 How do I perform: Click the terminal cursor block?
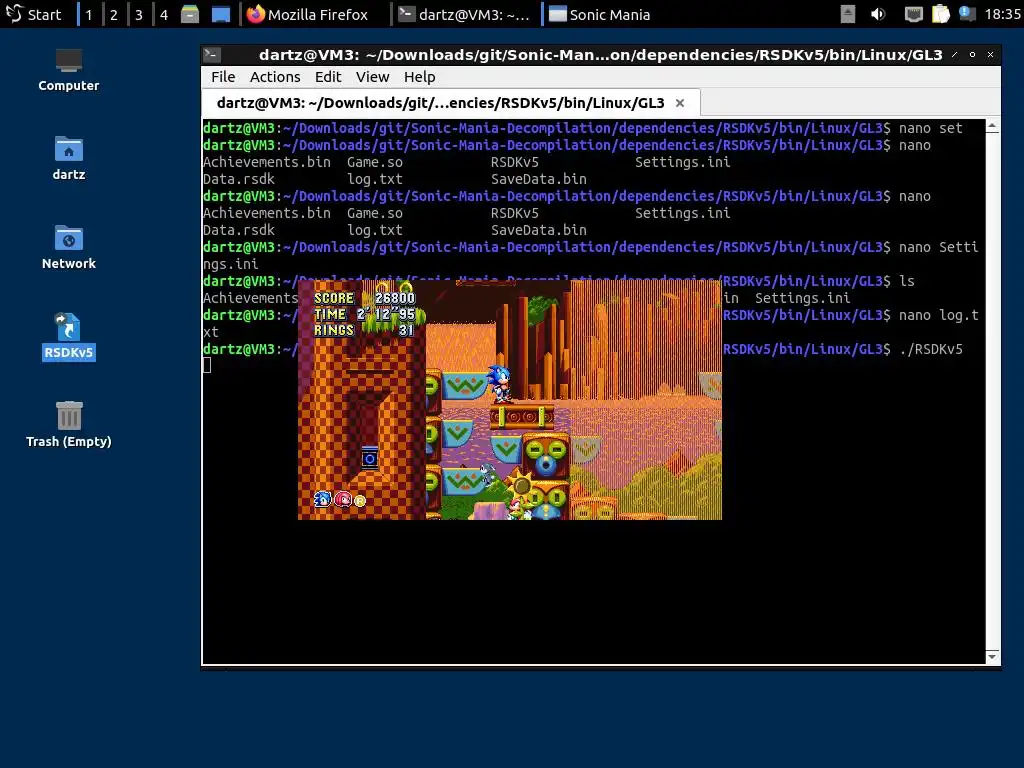pos(207,365)
